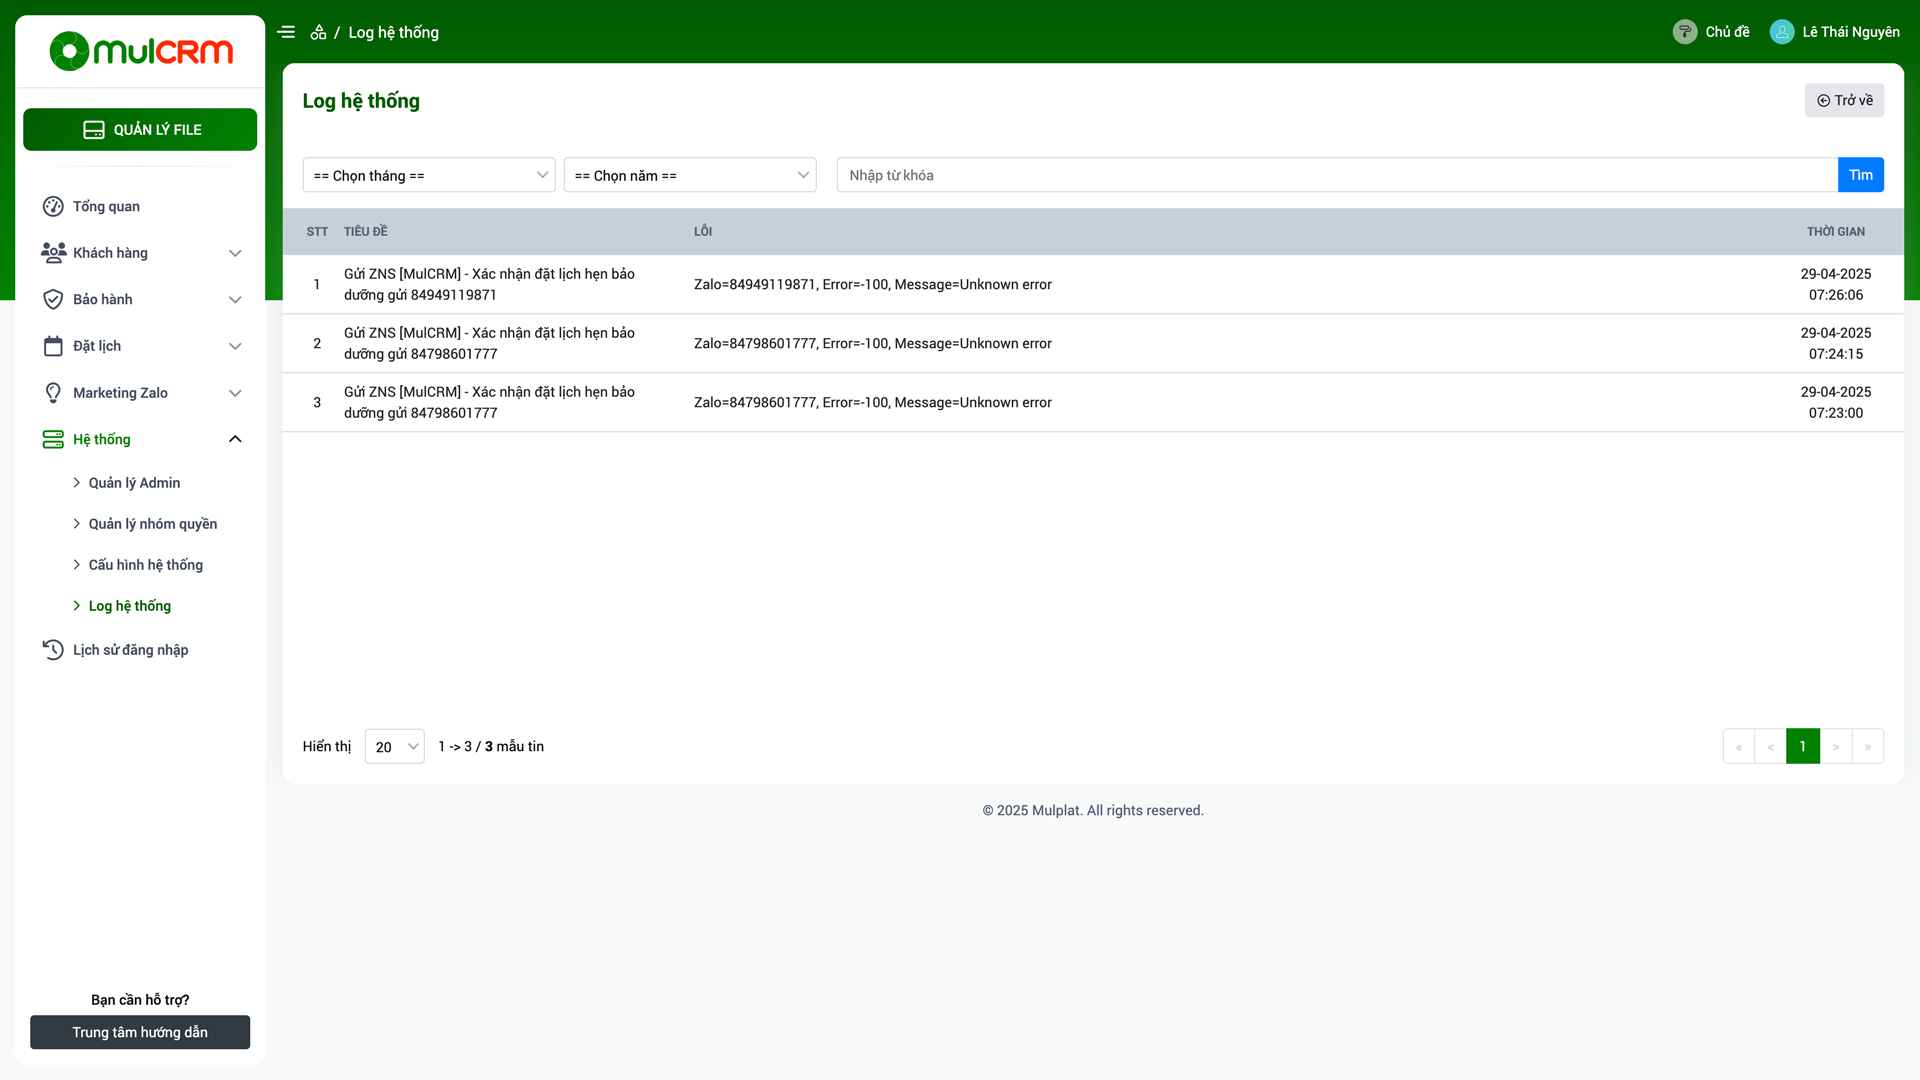Click the Lịch sử đăng nhập history icon
The height and width of the screenshot is (1080, 1920).
(53, 650)
